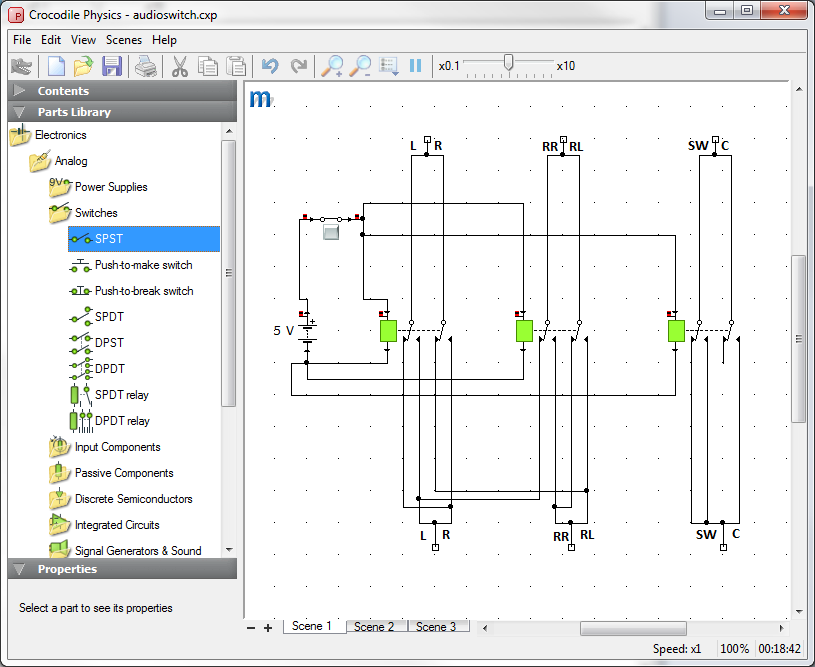Adjust the simulation speed slider handle

[508, 64]
